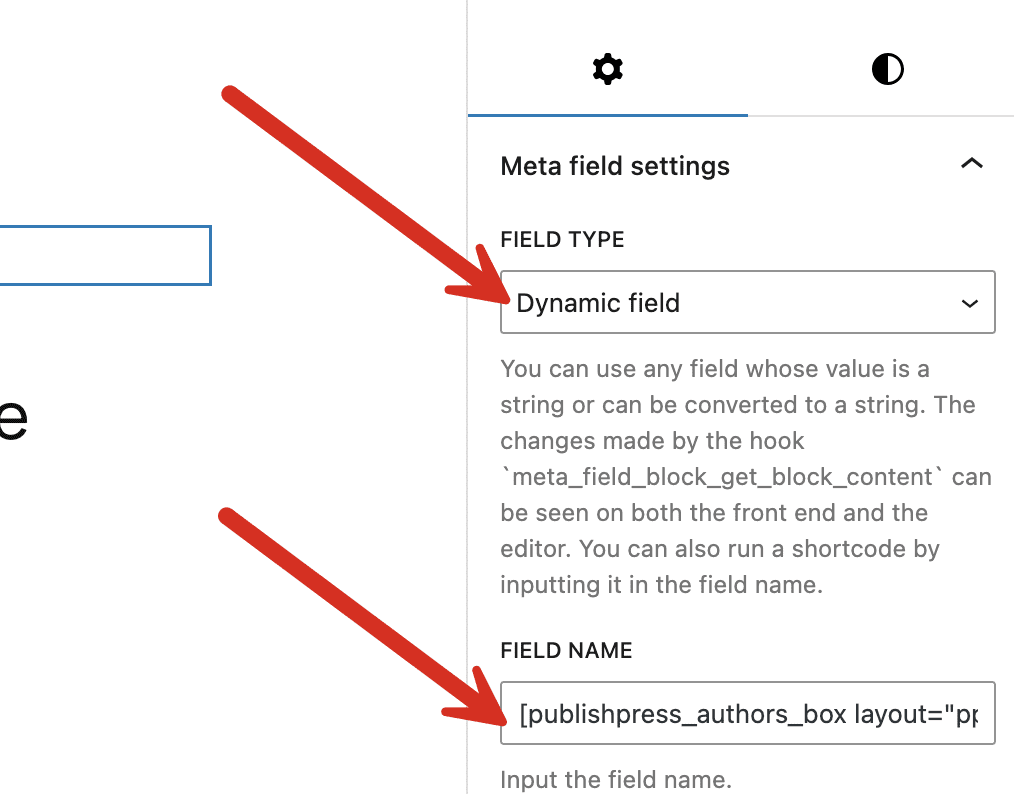Select the half-filled circle Styles tab icon

click(886, 69)
